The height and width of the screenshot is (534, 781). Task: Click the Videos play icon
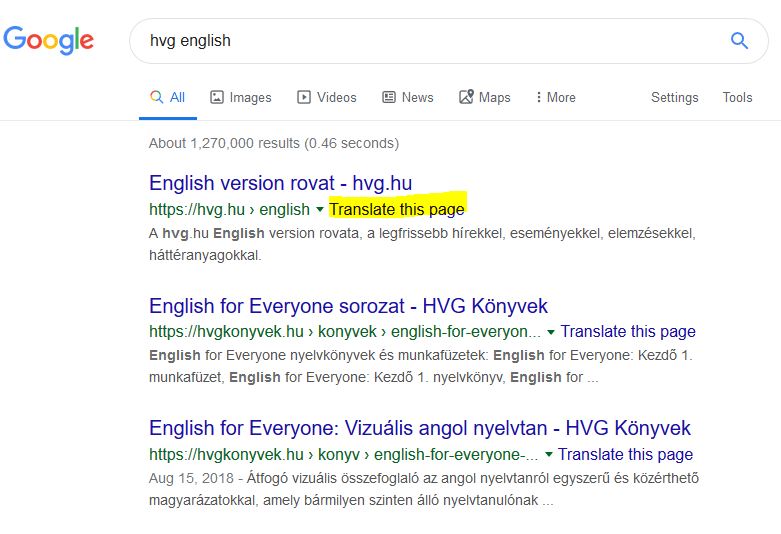304,97
